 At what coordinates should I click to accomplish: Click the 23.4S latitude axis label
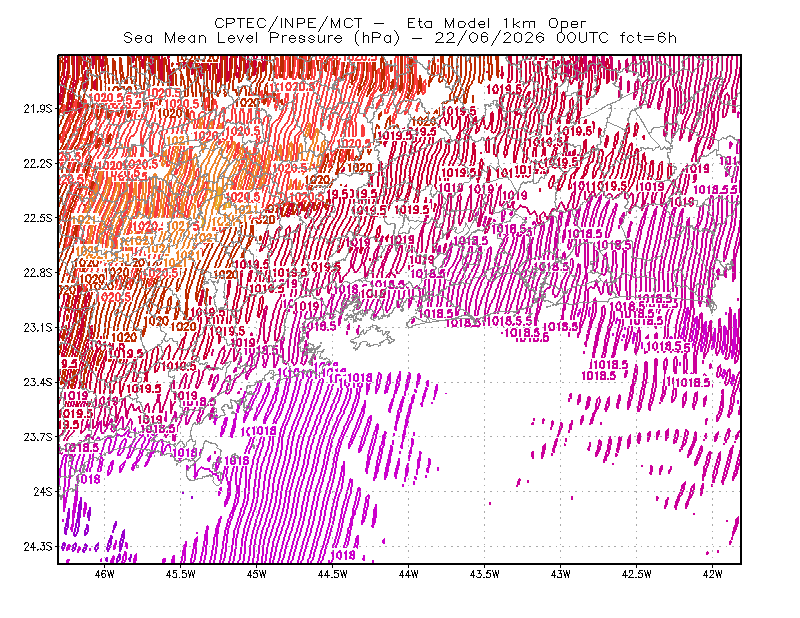[x=37, y=382]
